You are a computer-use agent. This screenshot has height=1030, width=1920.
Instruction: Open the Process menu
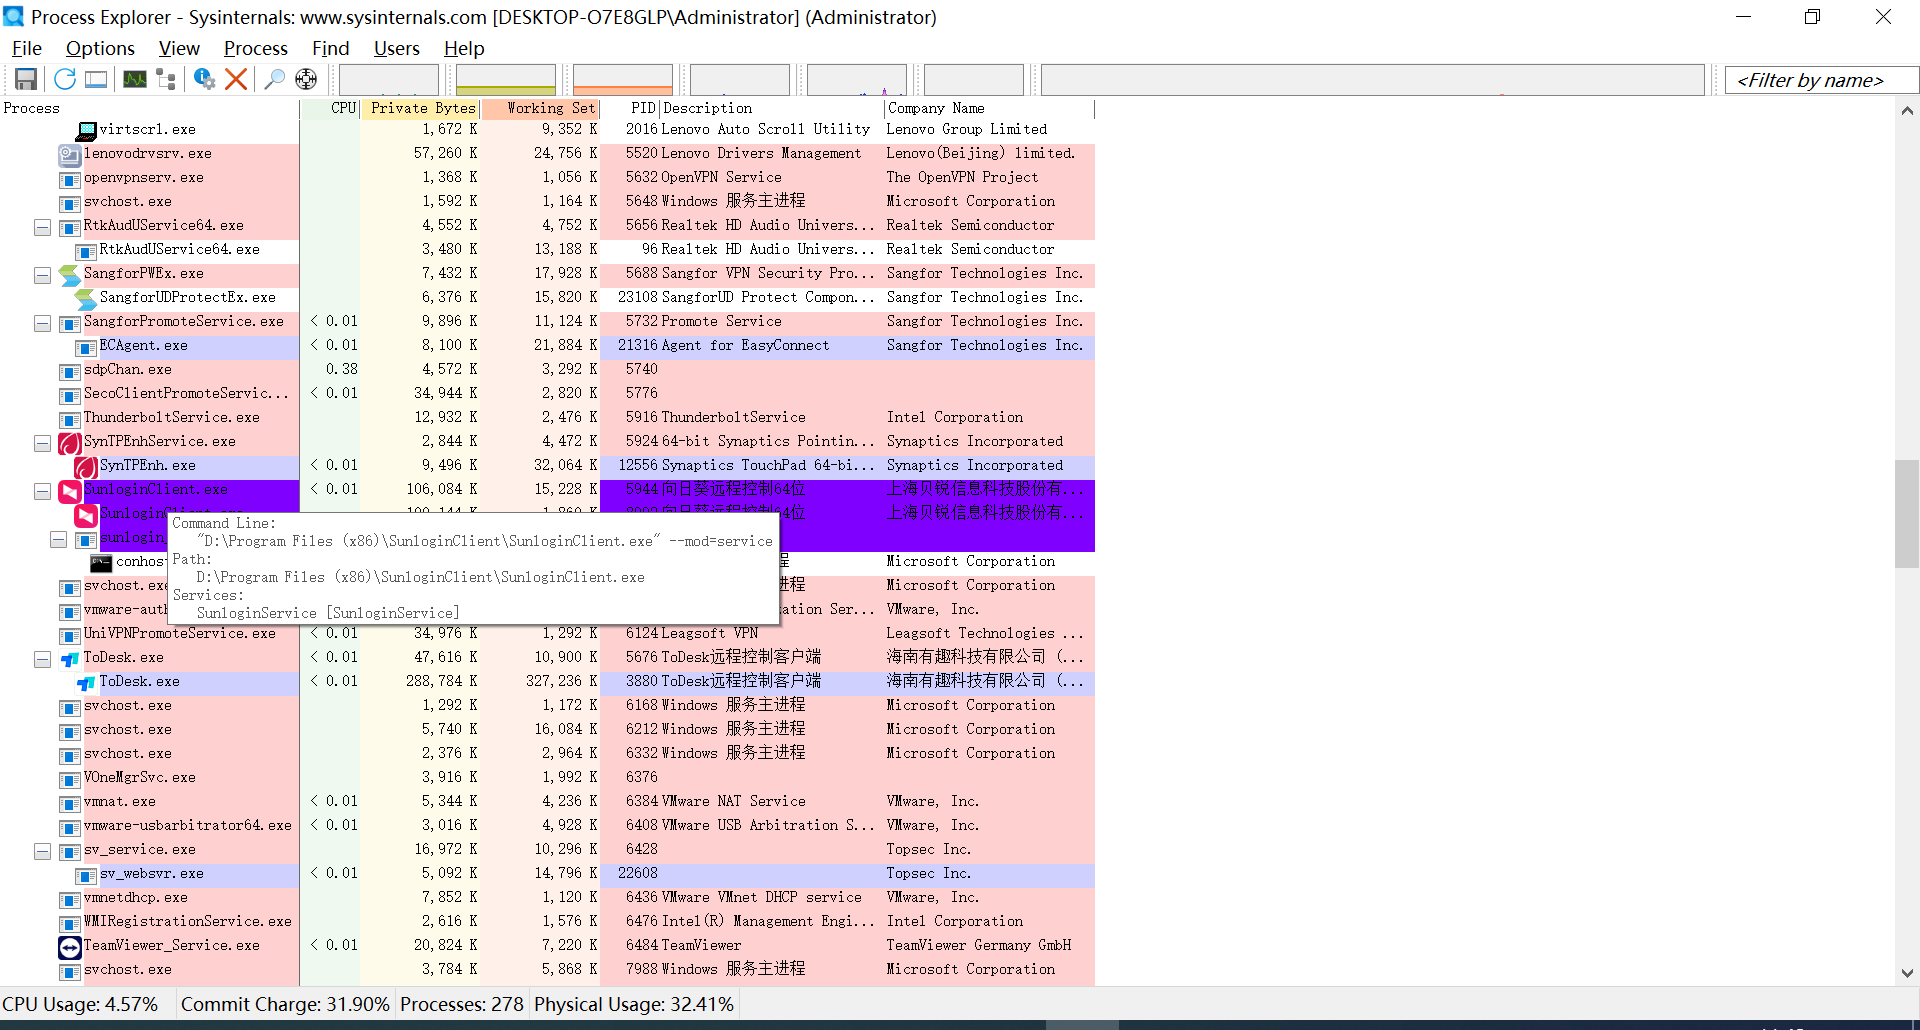(x=256, y=48)
